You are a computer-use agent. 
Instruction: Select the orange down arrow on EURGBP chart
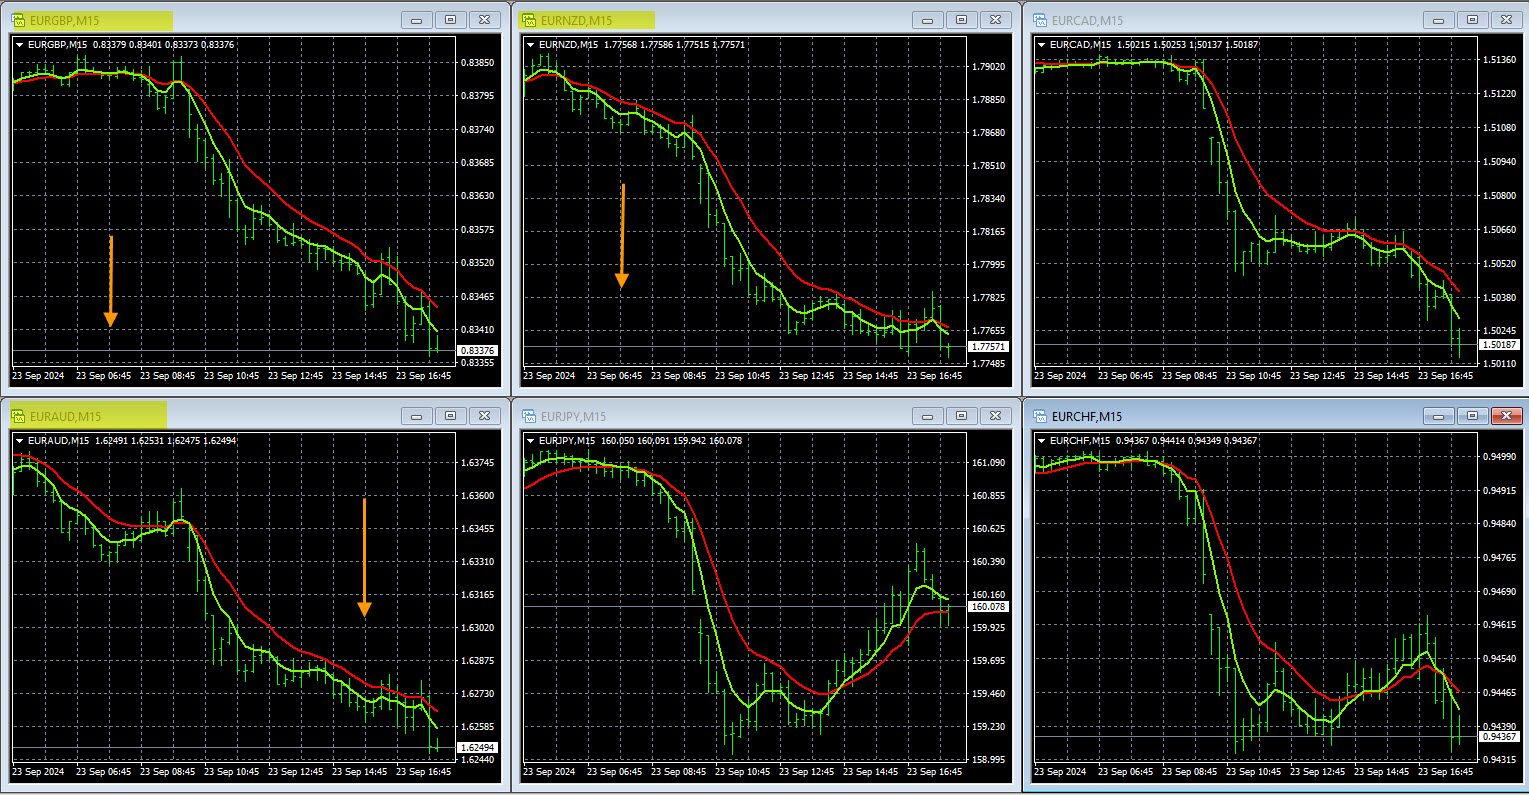tap(111, 282)
